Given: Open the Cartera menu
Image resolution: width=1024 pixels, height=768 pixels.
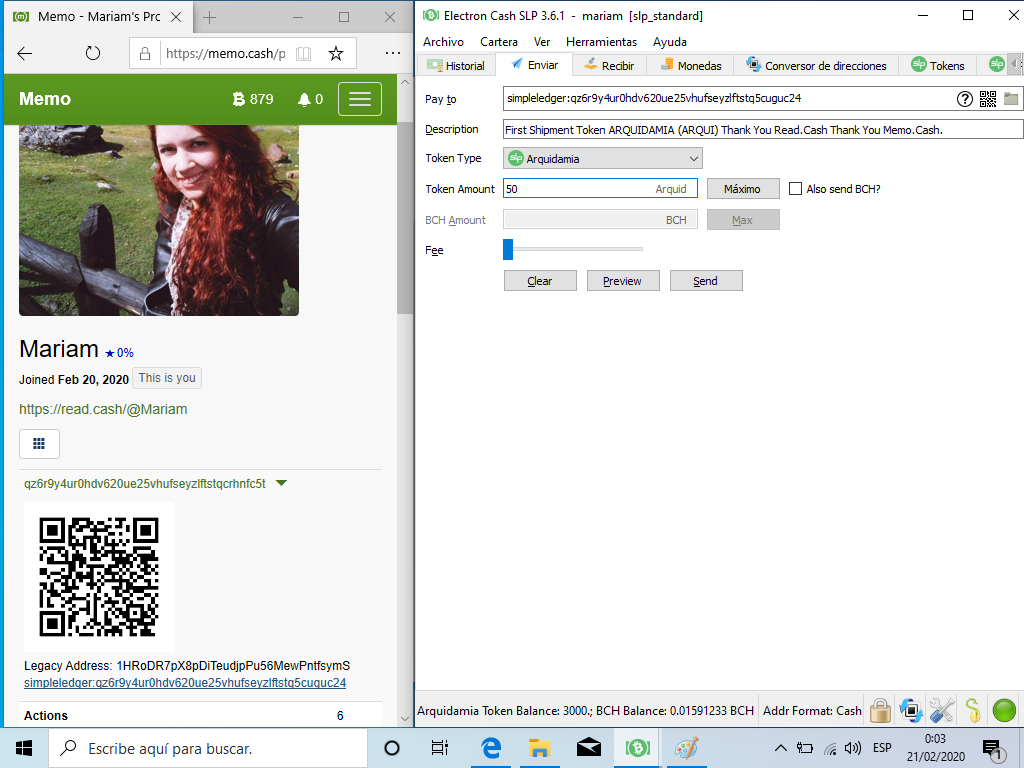Looking at the screenshot, I should [x=499, y=42].
